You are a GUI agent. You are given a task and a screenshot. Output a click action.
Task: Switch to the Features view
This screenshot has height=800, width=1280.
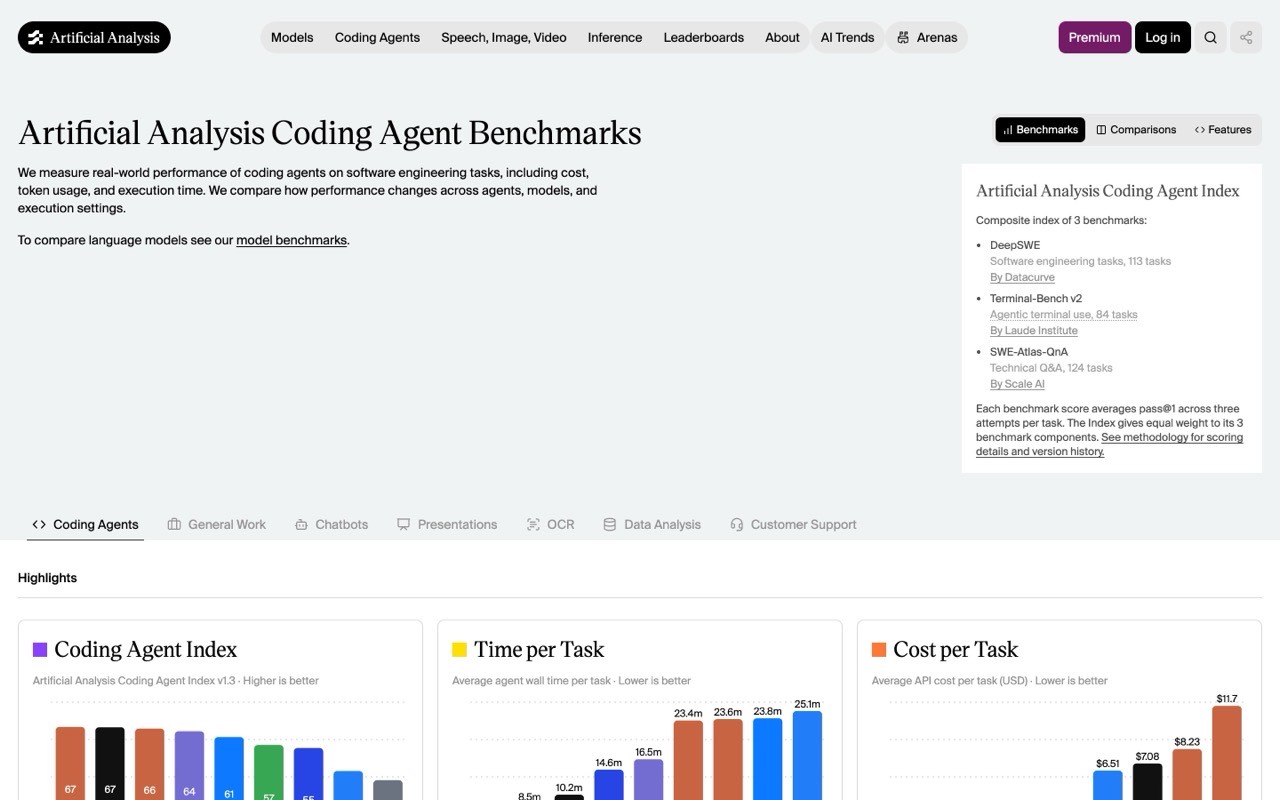coord(1223,130)
